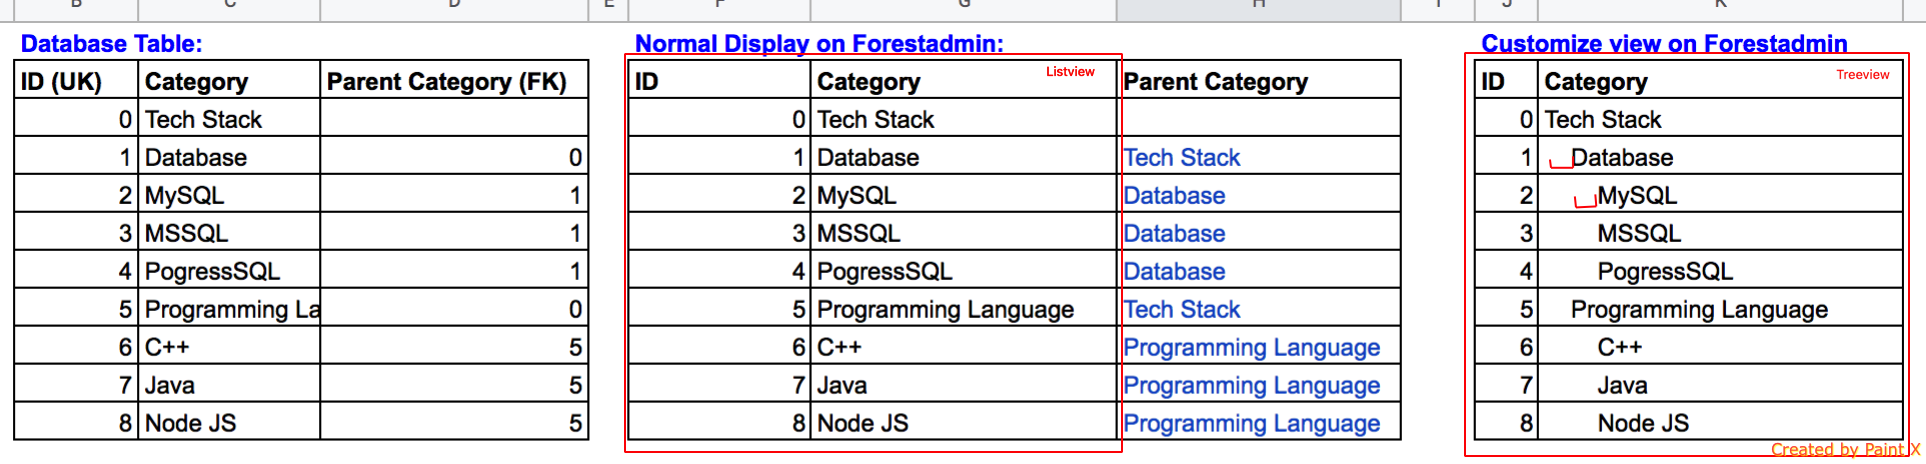Select indented Node JS node in treeview
This screenshot has height=464, width=1926.
[x=1642, y=424]
